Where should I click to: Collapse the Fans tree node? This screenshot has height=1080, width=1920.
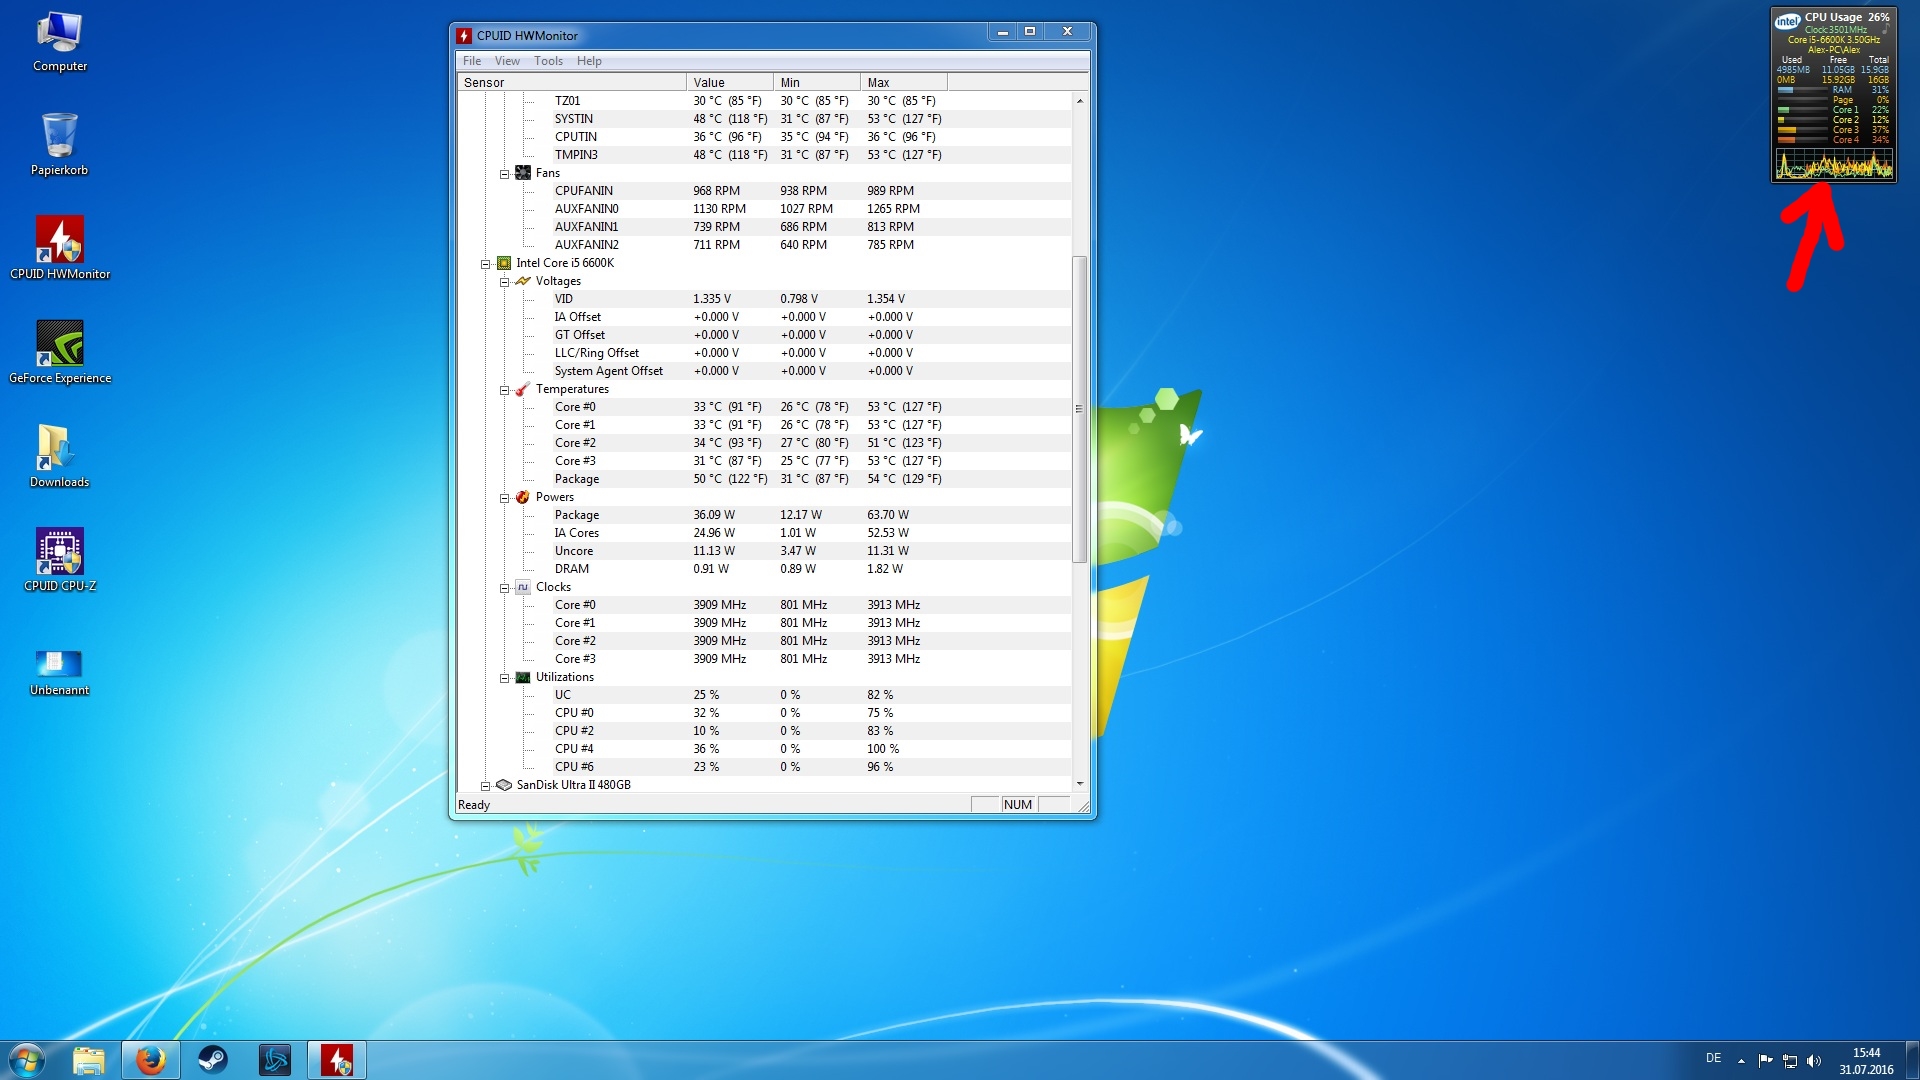coord(505,174)
